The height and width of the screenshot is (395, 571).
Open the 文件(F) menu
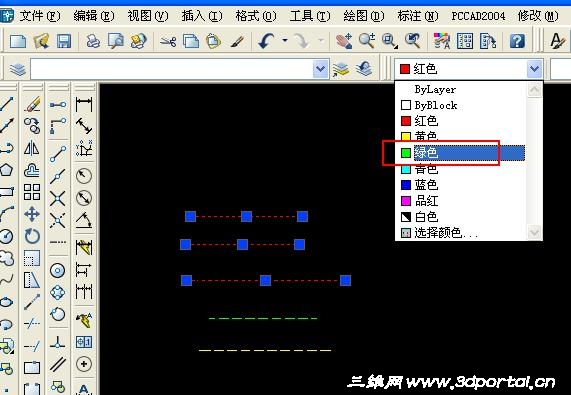pyautogui.click(x=40, y=16)
